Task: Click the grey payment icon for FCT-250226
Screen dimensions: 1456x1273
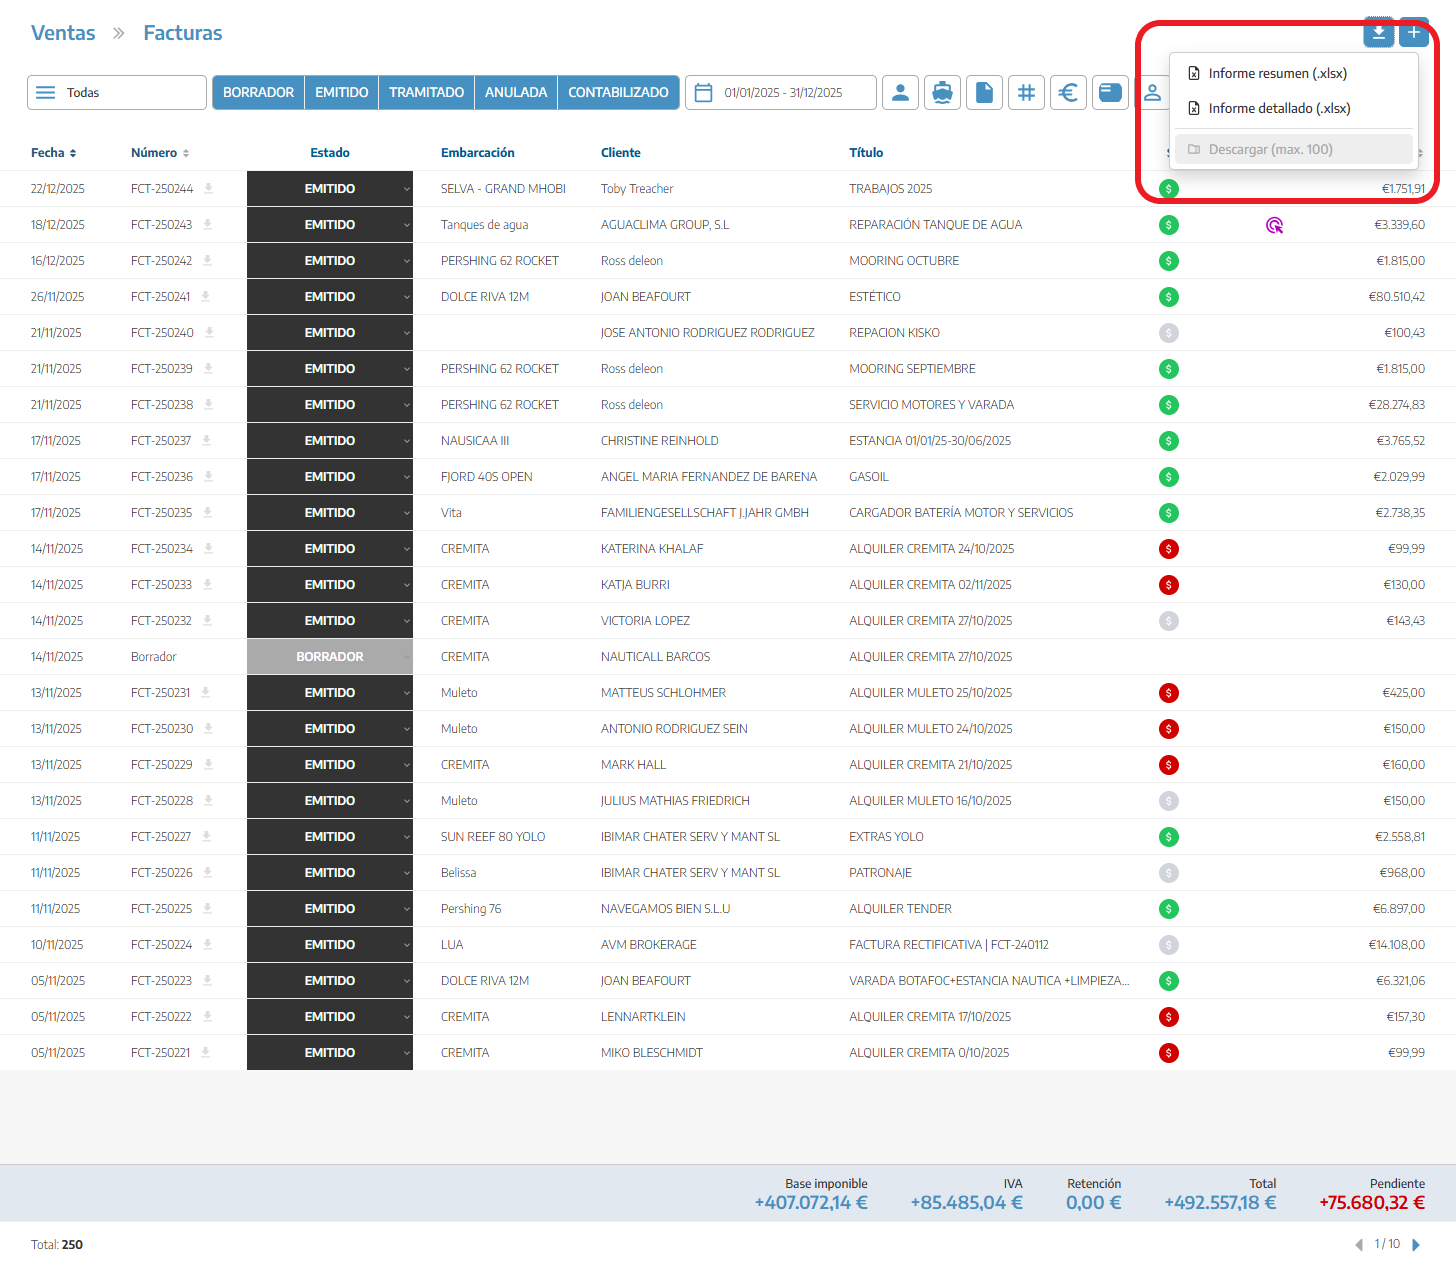Action: tap(1169, 873)
